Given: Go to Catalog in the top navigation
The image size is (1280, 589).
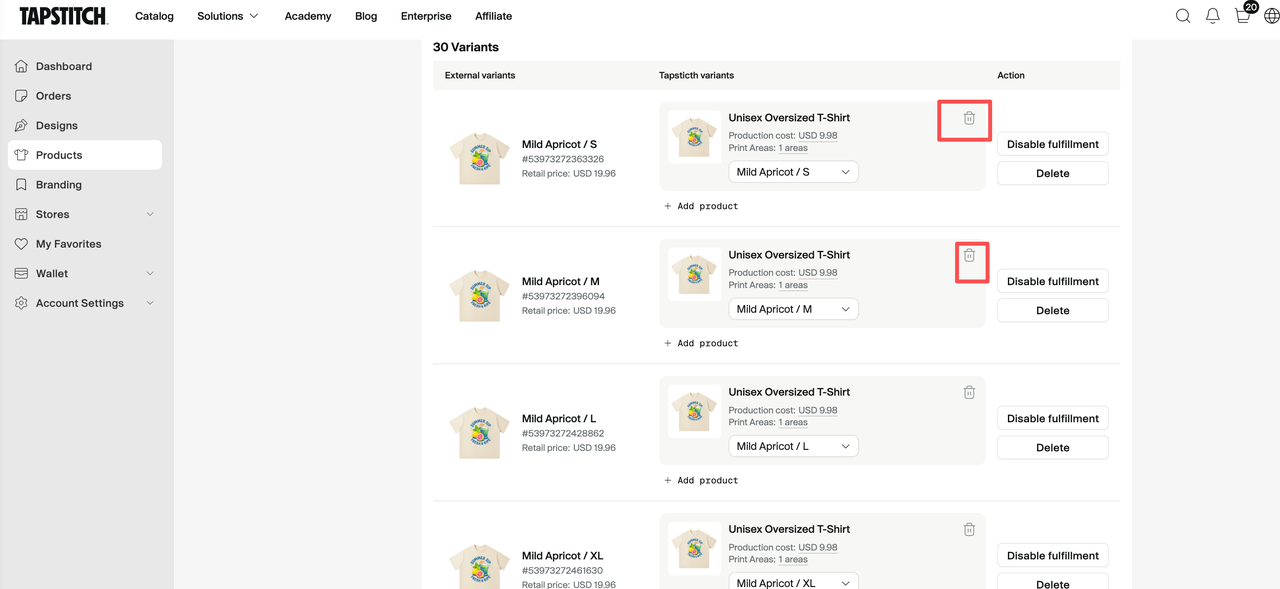Looking at the screenshot, I should coord(154,16).
